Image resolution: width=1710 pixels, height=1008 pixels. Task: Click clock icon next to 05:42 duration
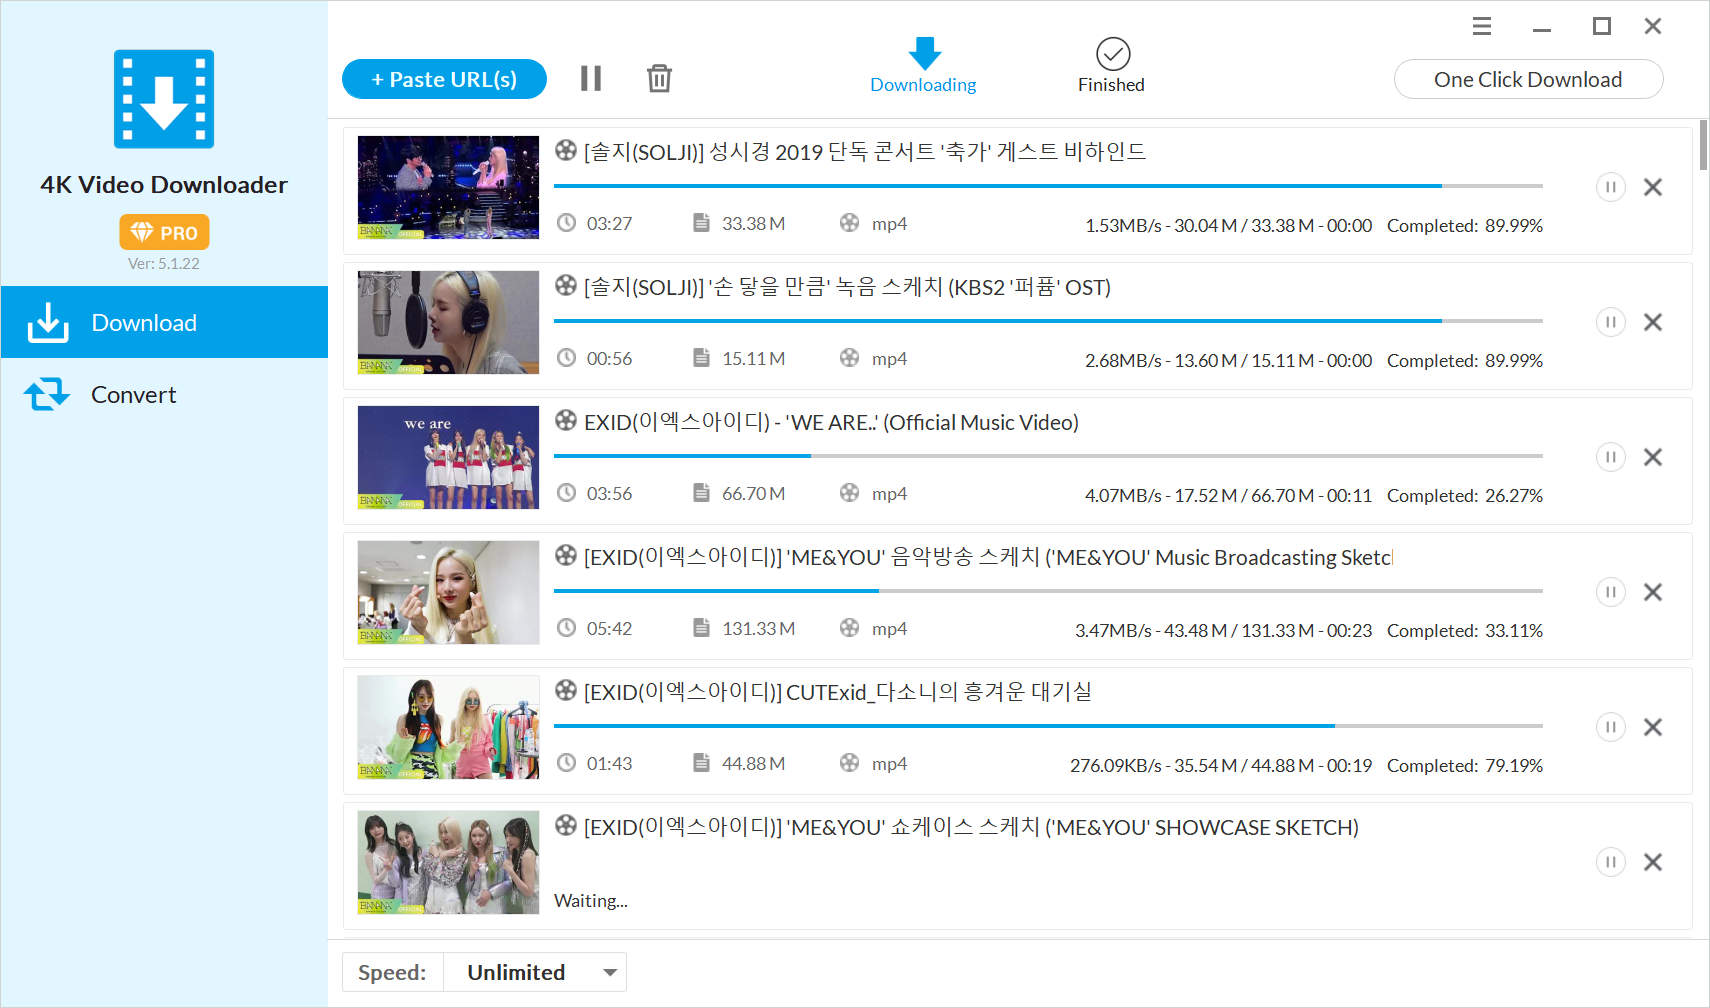click(x=566, y=628)
